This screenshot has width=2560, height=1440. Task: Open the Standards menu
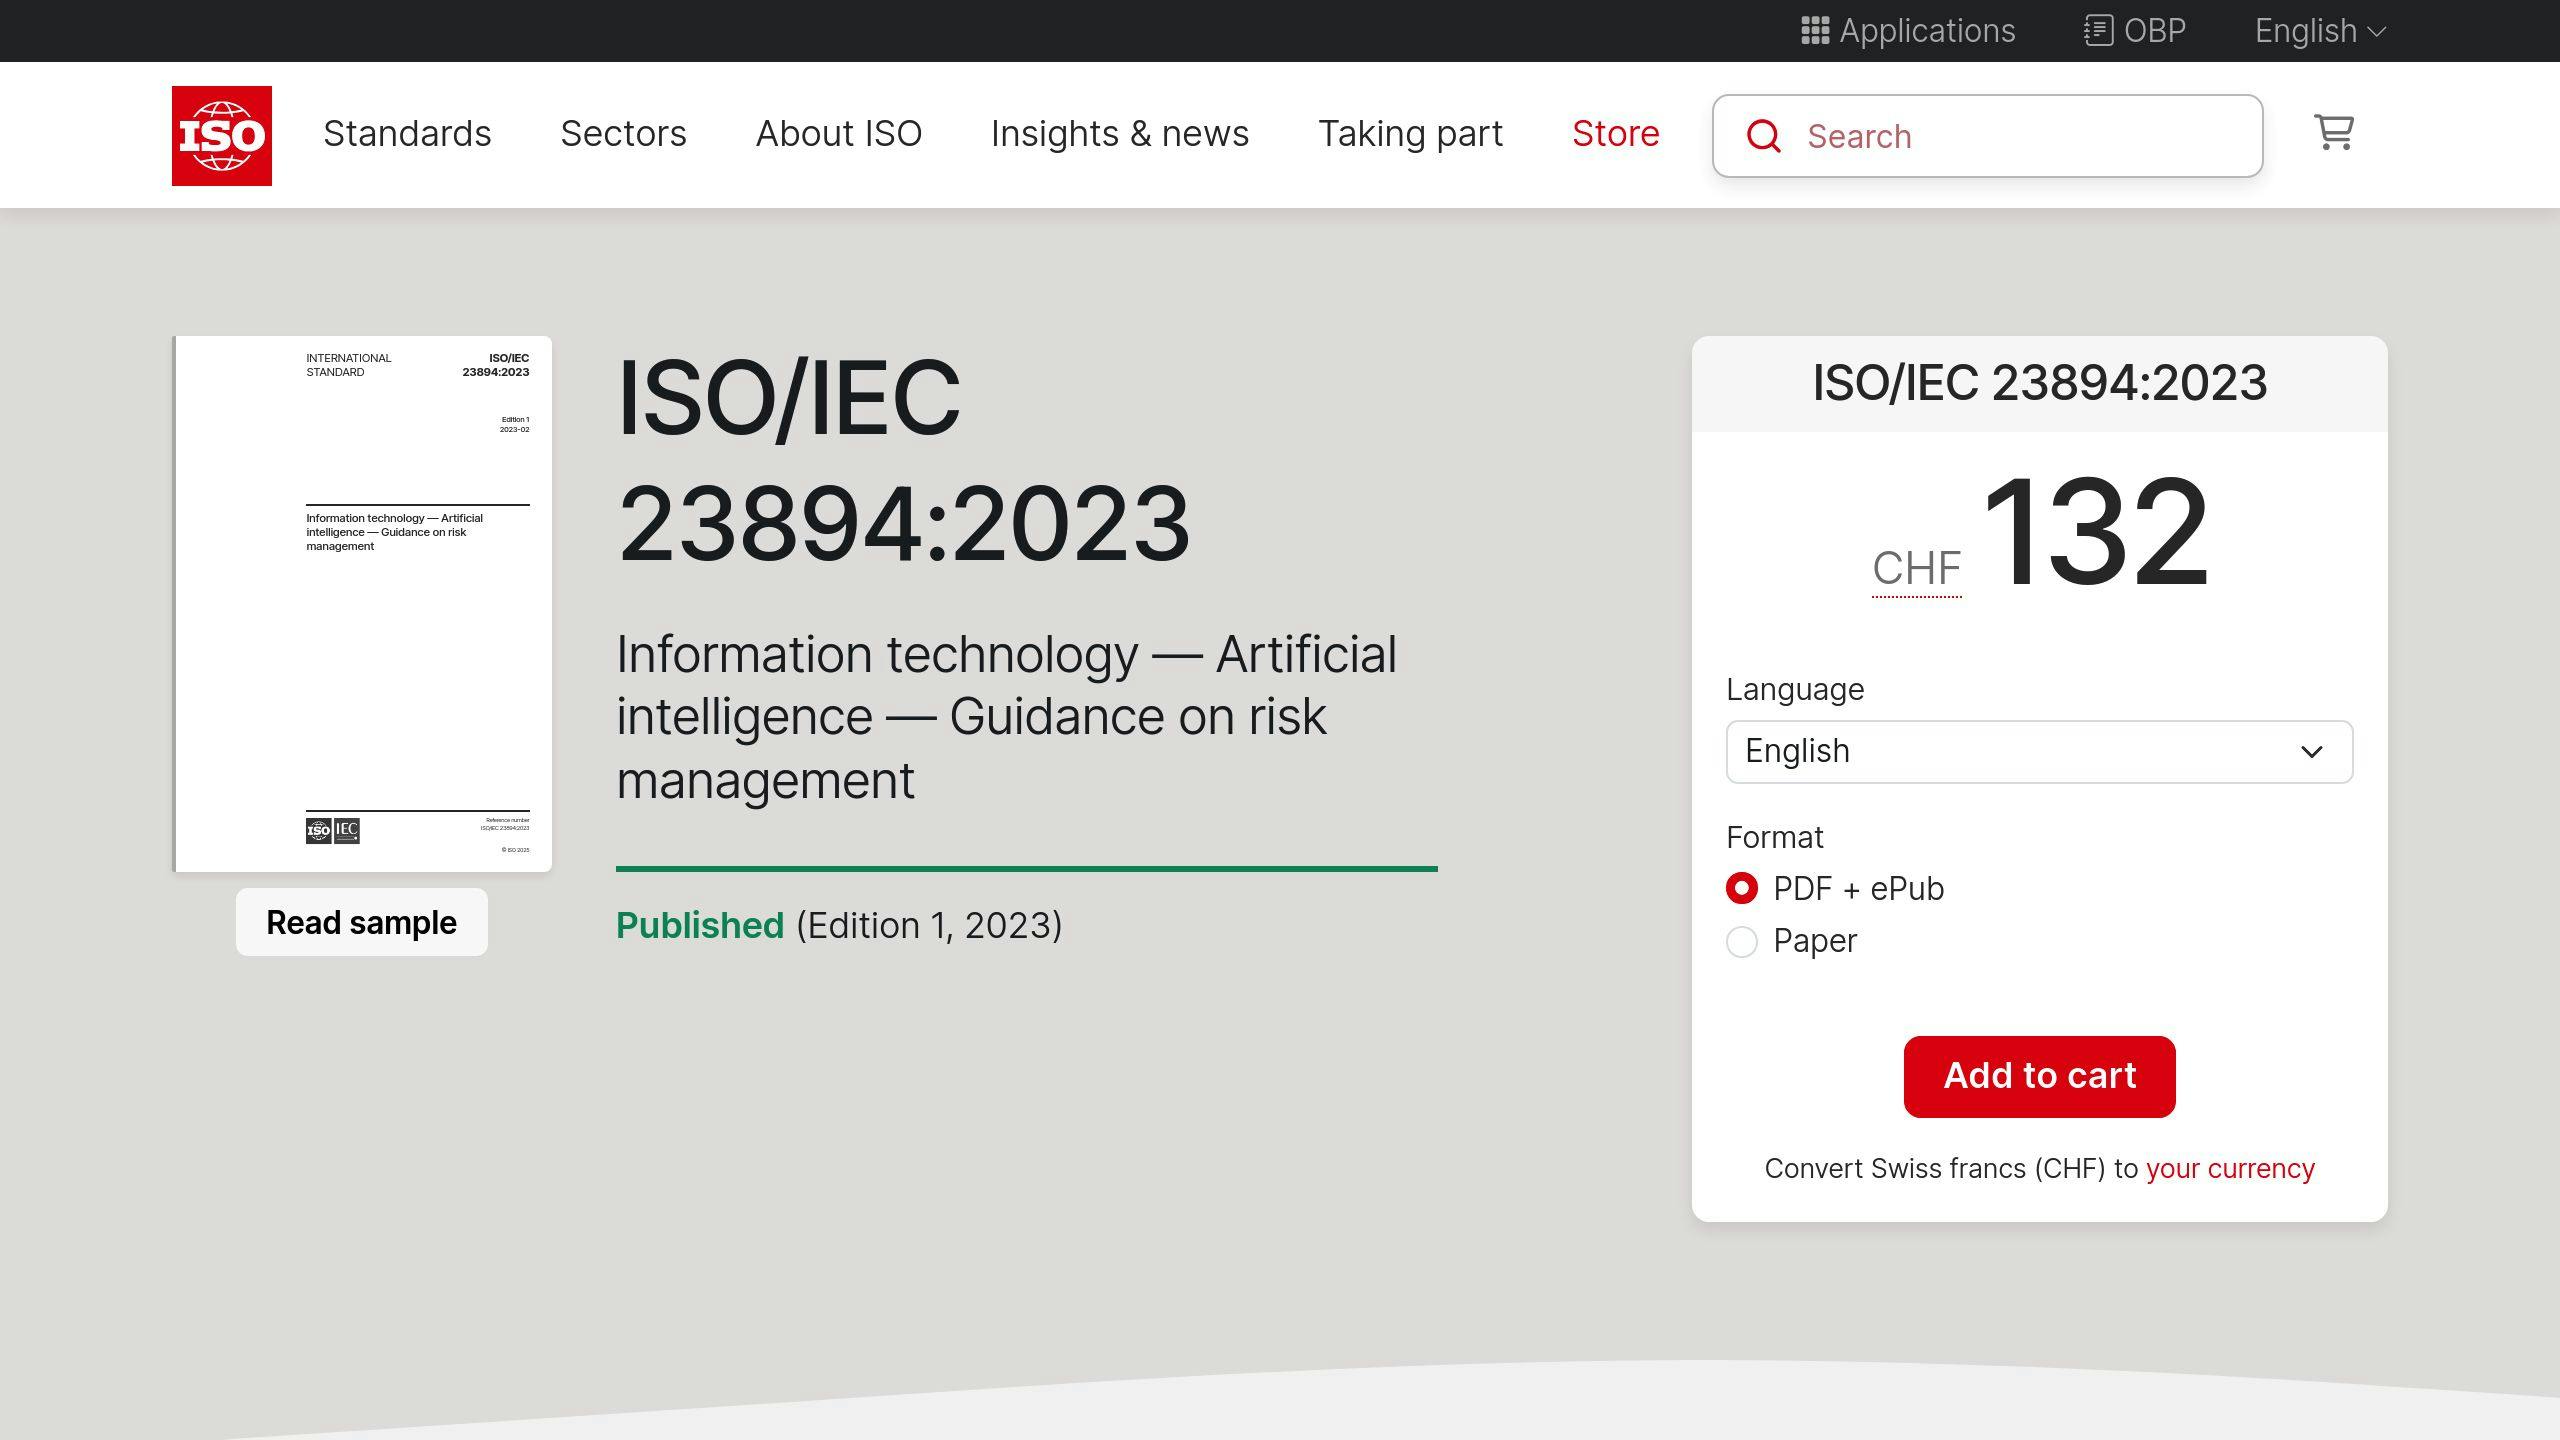[x=407, y=134]
